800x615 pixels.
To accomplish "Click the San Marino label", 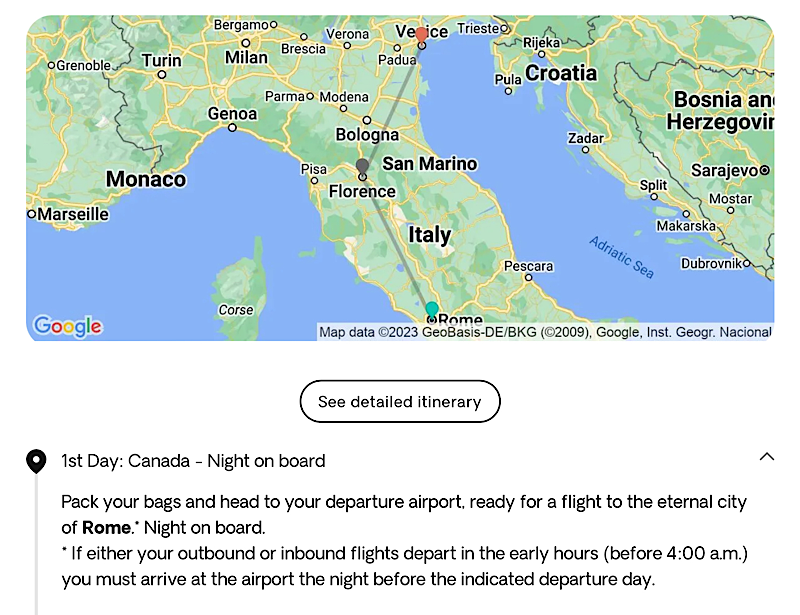I will pos(430,164).
